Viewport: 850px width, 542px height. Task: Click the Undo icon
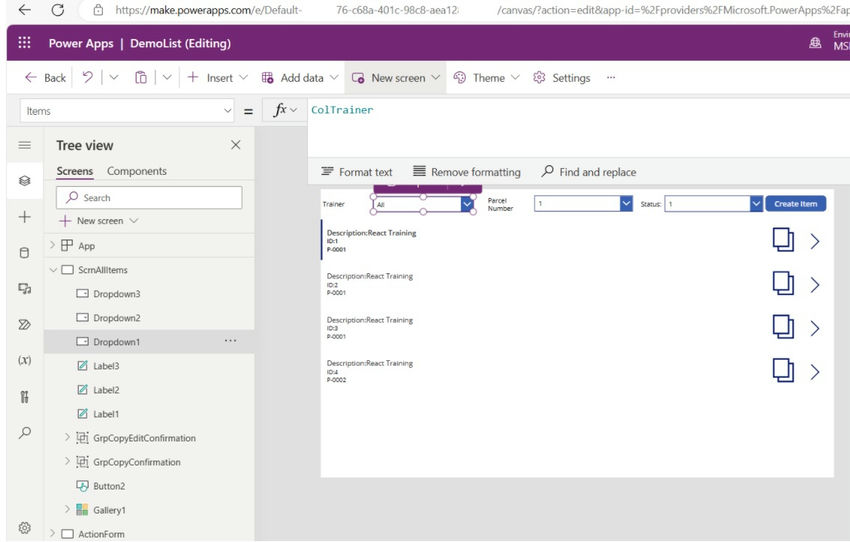tap(87, 78)
